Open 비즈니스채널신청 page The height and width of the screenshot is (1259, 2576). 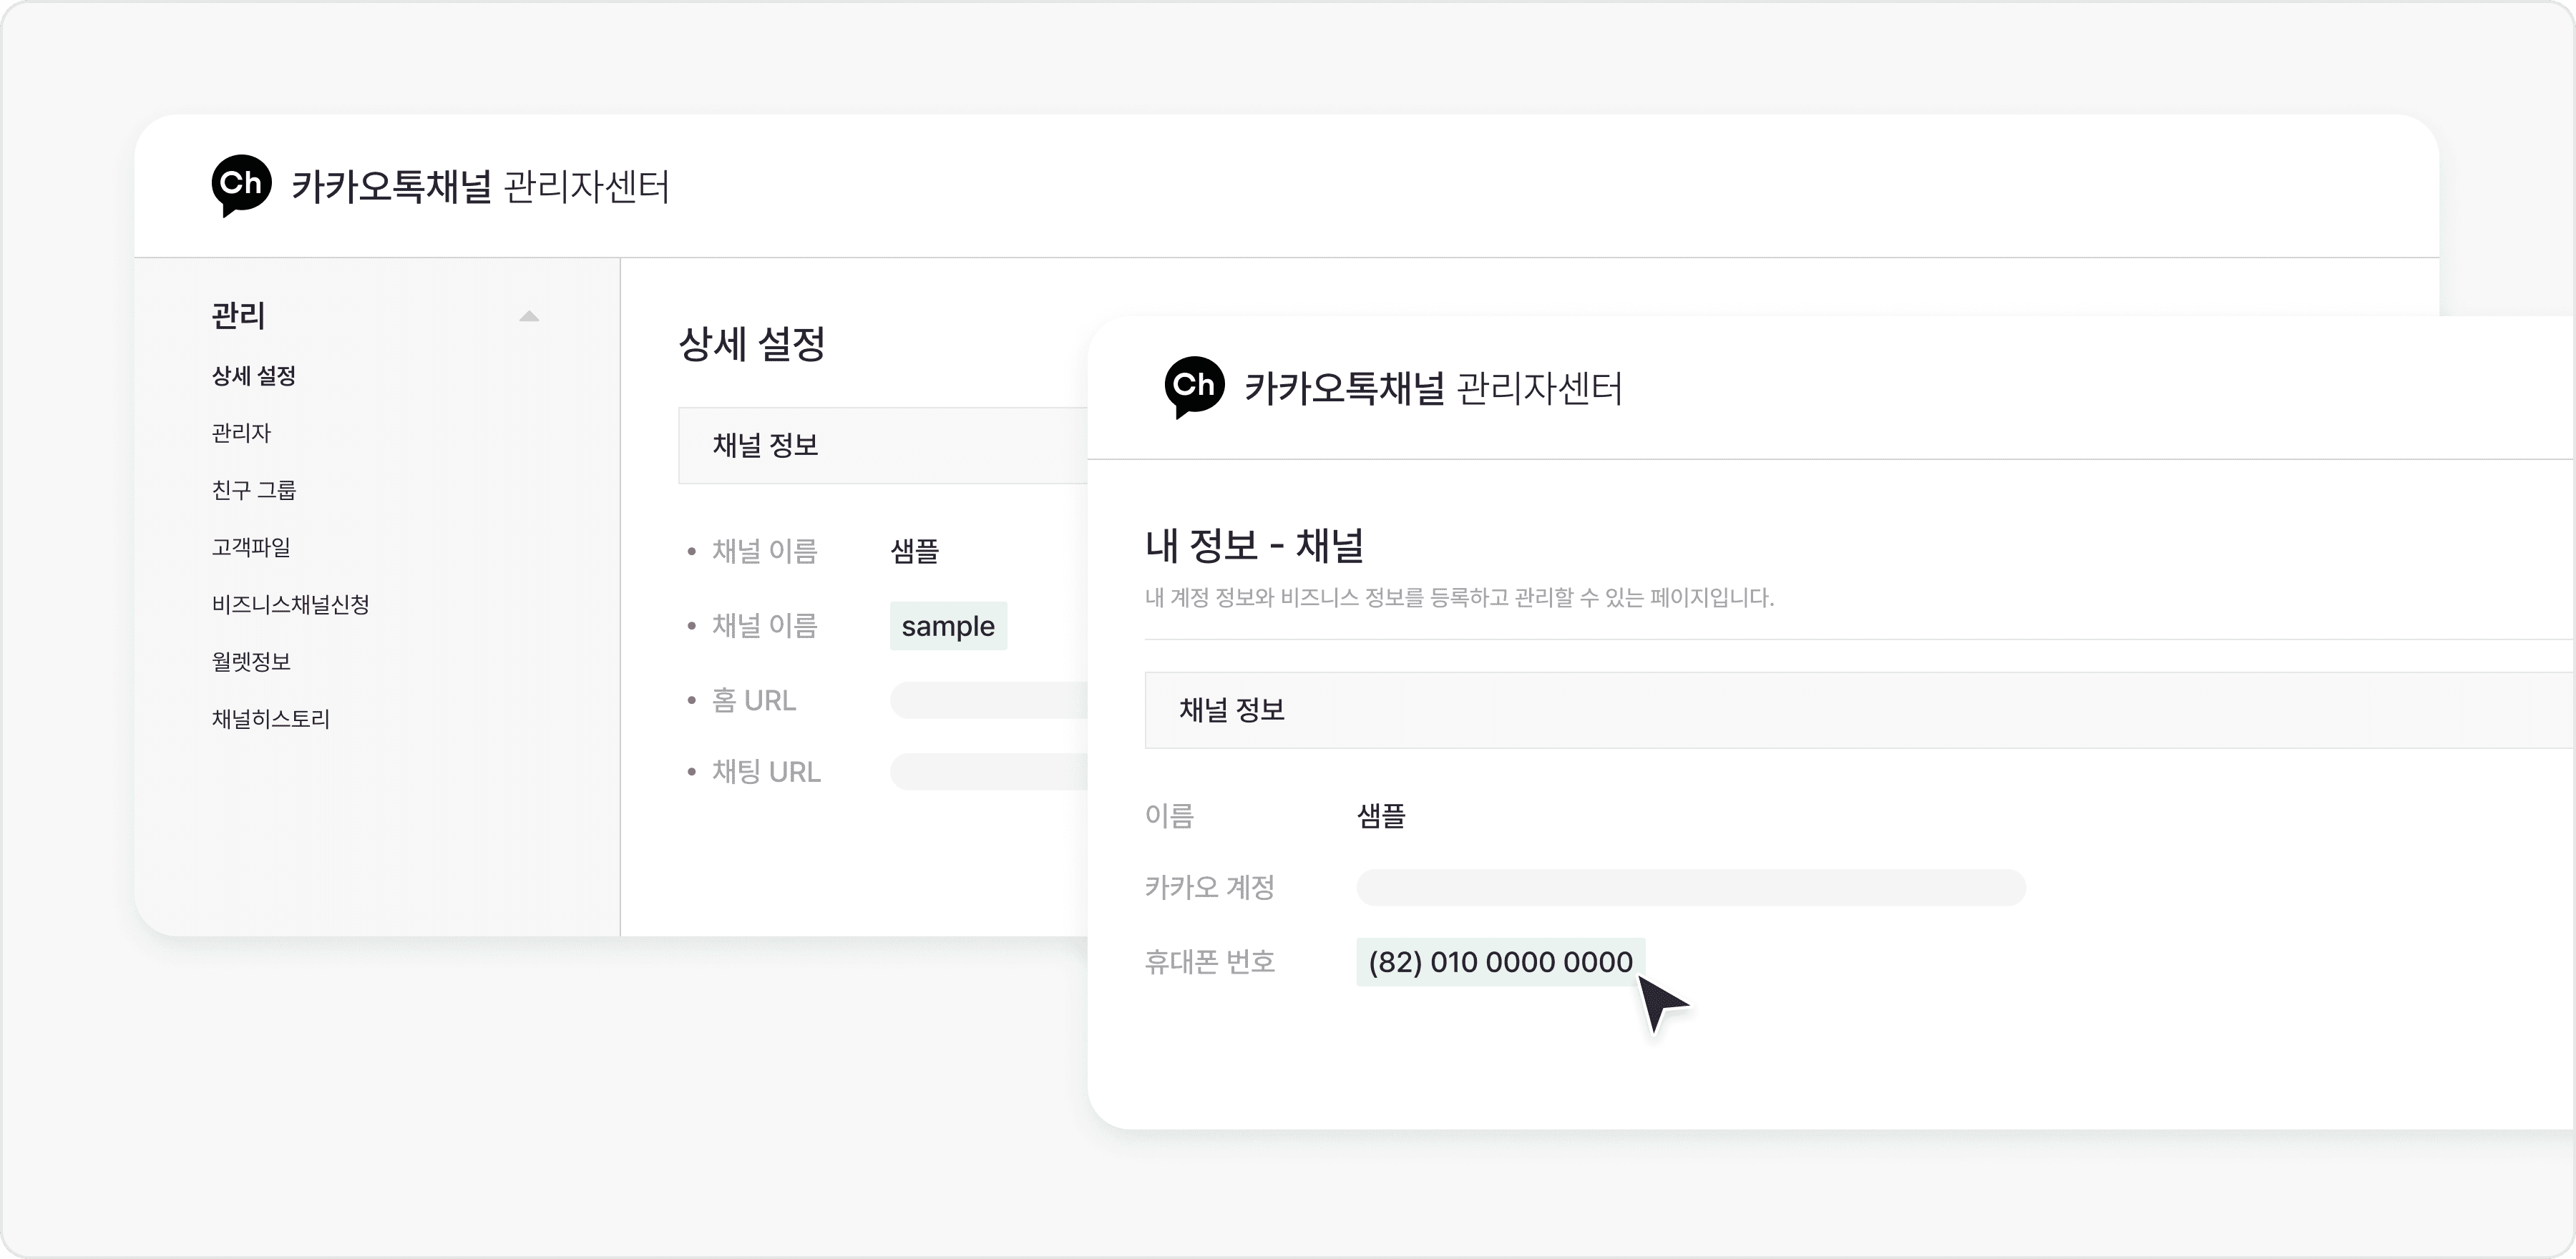click(x=290, y=604)
